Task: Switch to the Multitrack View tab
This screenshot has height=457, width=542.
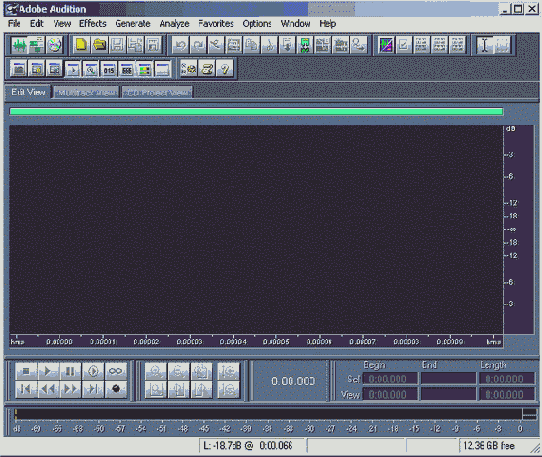Action: 86,93
